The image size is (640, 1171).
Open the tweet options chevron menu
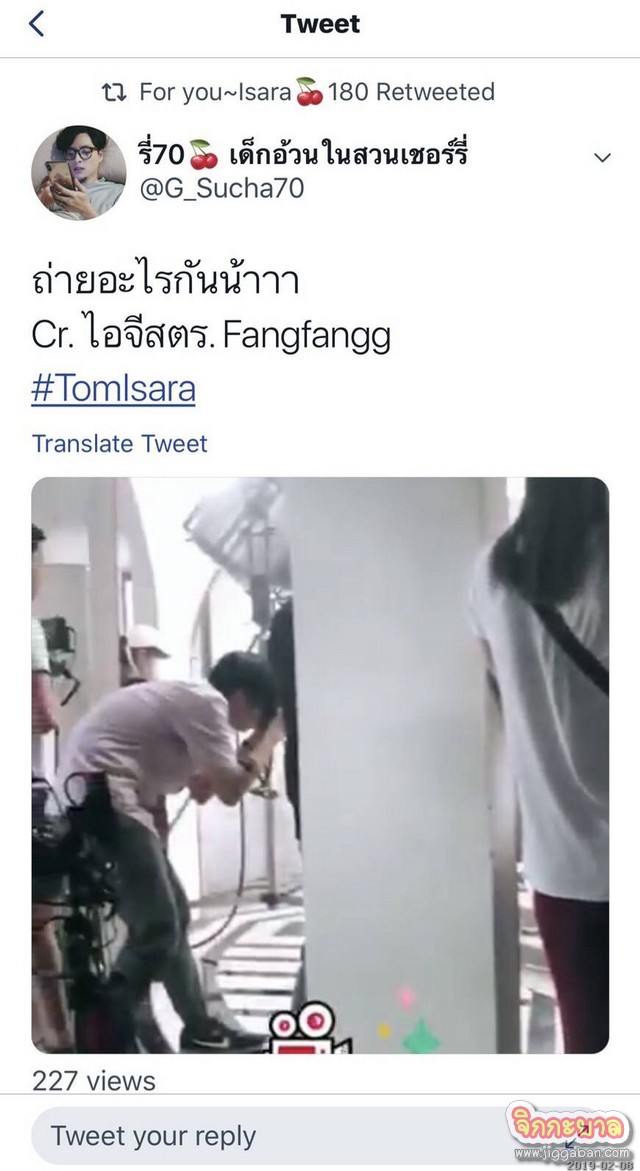[x=602, y=158]
